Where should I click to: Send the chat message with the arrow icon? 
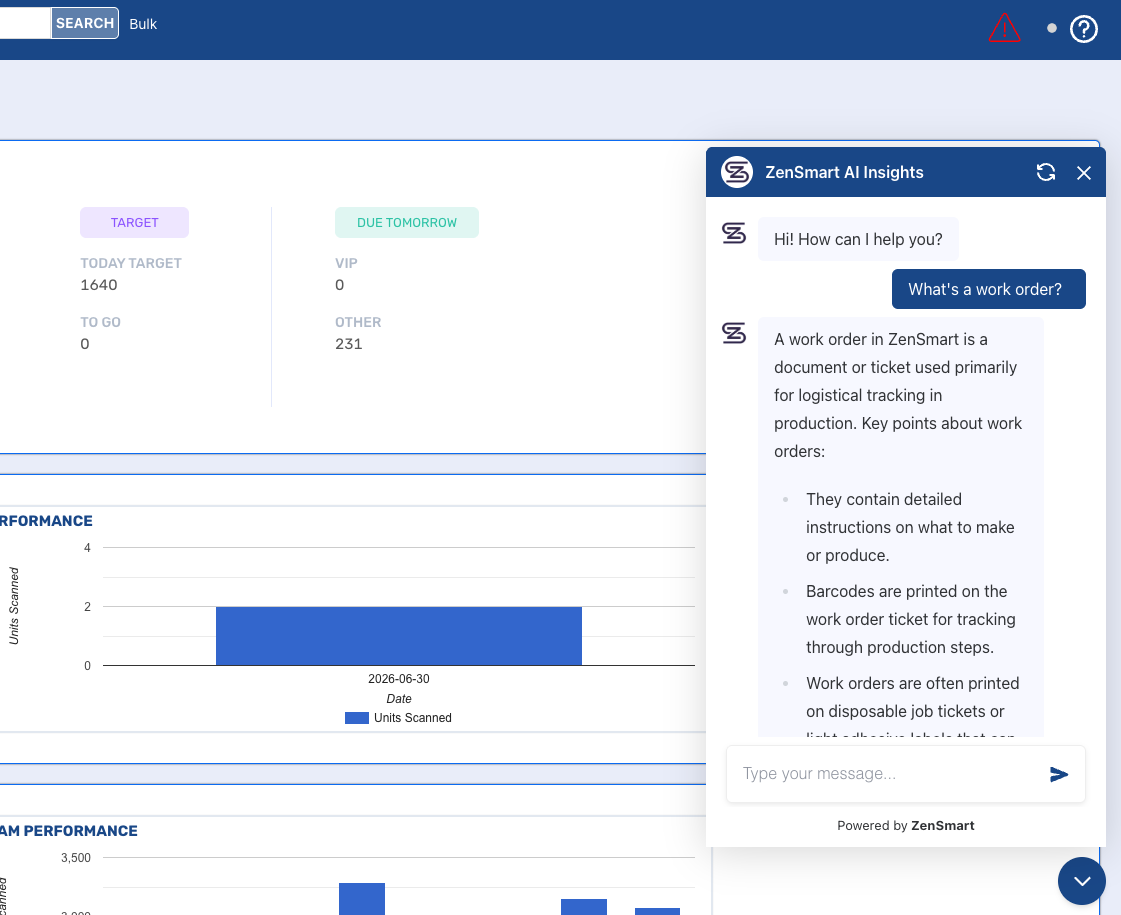(x=1059, y=774)
